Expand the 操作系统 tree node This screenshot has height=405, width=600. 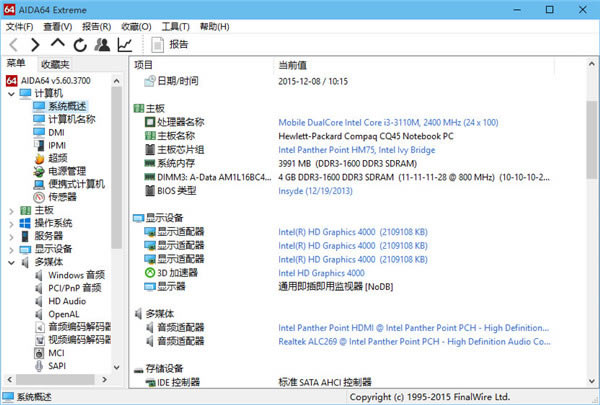(11, 223)
